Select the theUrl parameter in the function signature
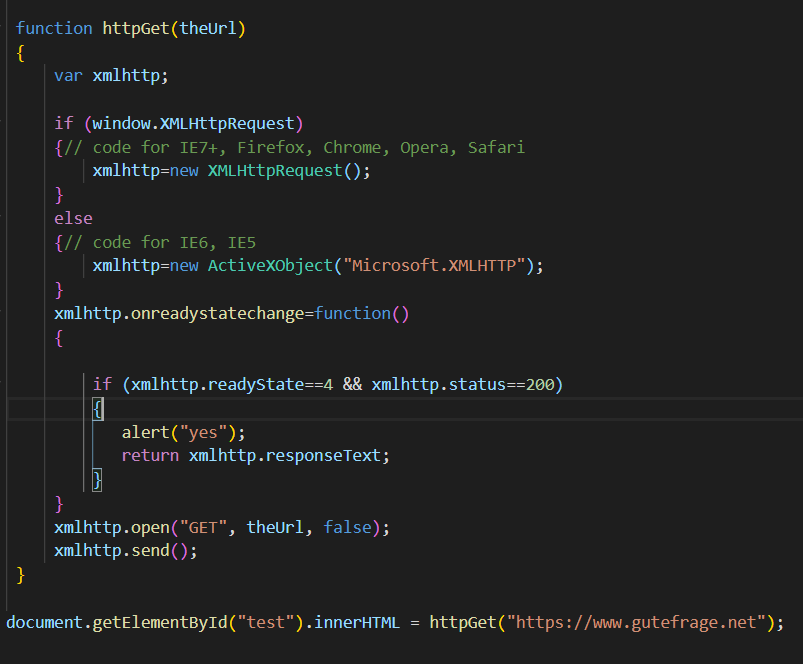Screen dimensions: 803x664 click(208, 28)
